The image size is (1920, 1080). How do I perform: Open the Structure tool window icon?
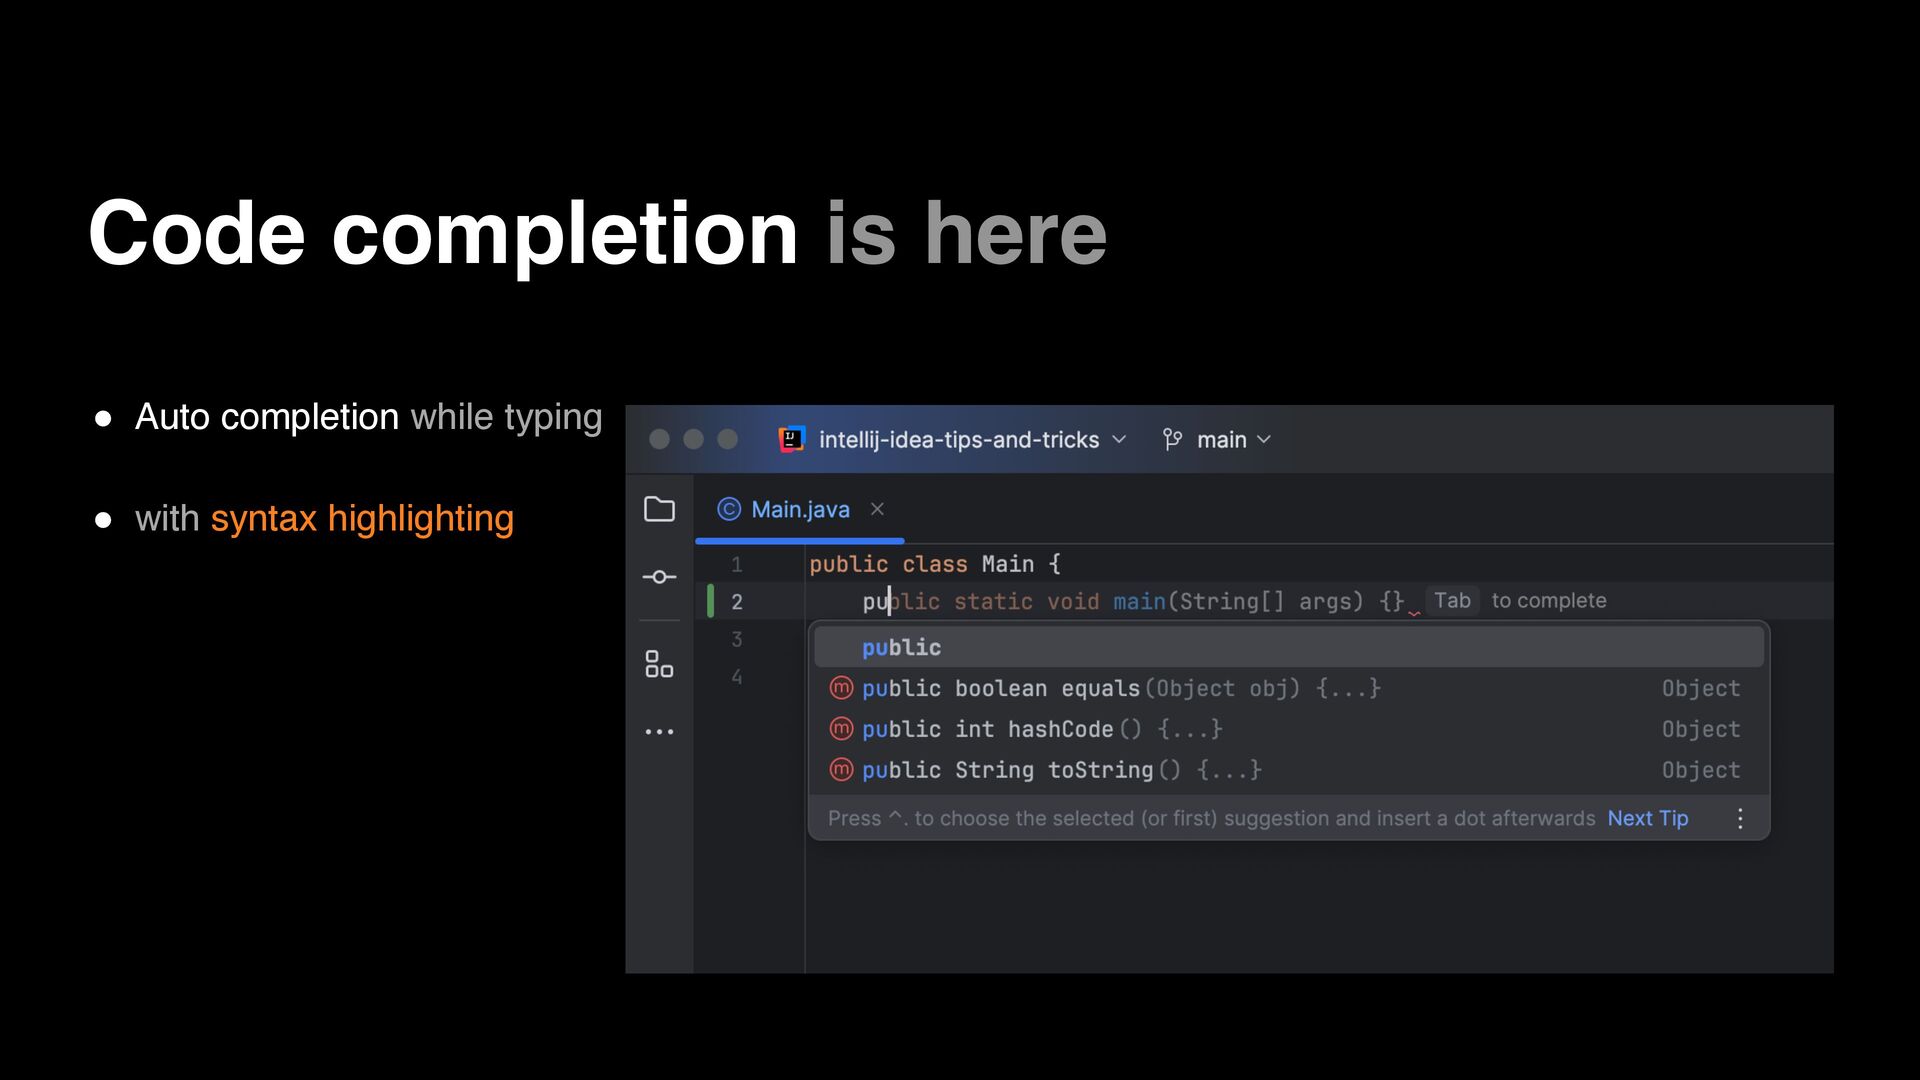(659, 664)
